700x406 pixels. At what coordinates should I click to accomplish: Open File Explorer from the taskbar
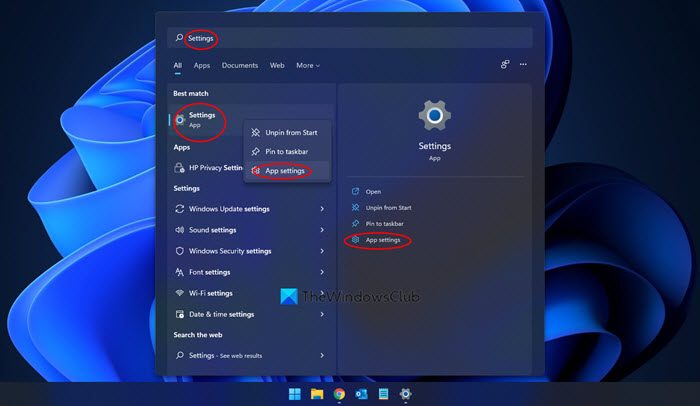click(317, 394)
